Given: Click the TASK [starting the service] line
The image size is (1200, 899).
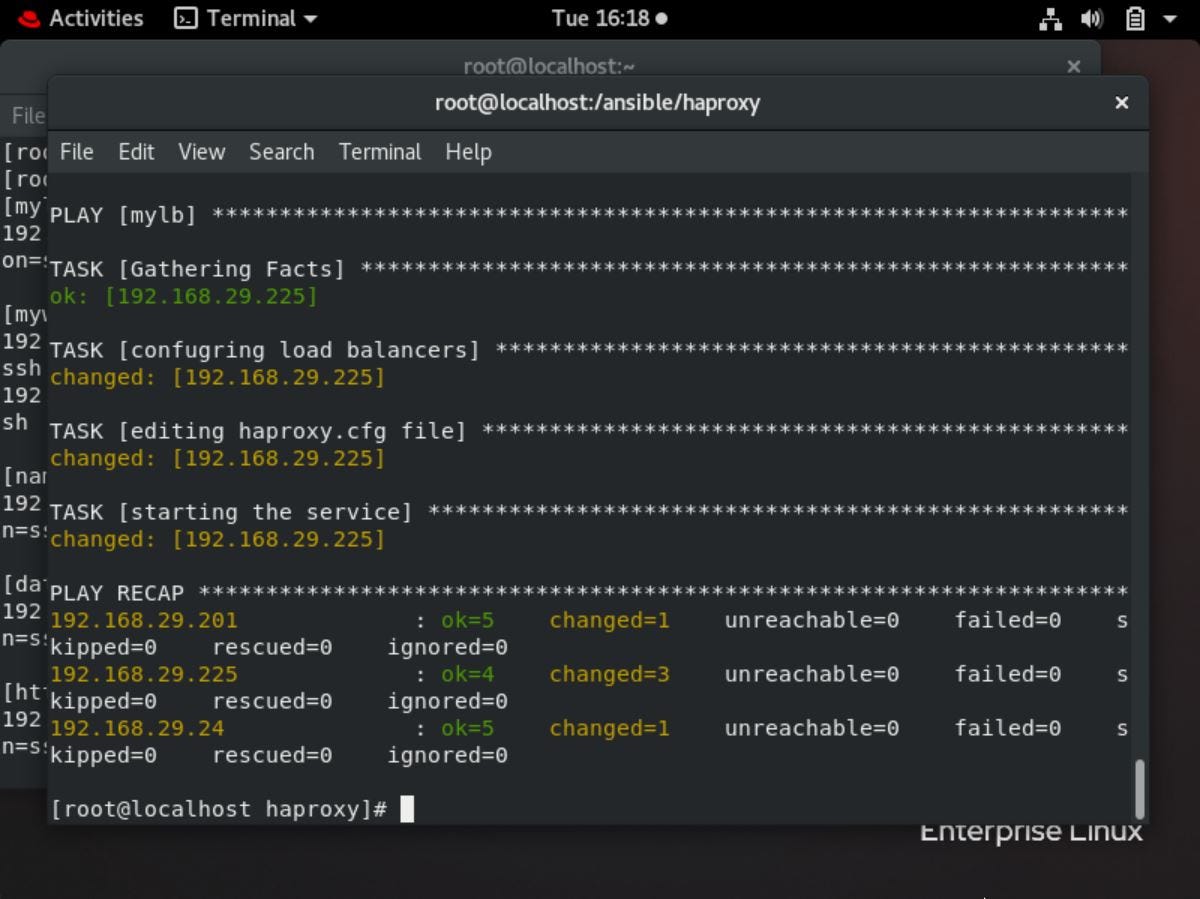Looking at the screenshot, I should pos(589,512).
